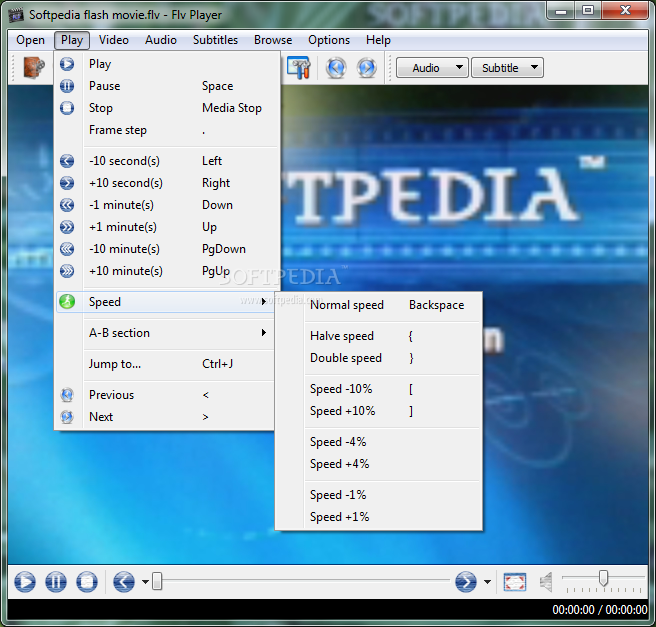Select Speed -4% option

click(x=379, y=442)
